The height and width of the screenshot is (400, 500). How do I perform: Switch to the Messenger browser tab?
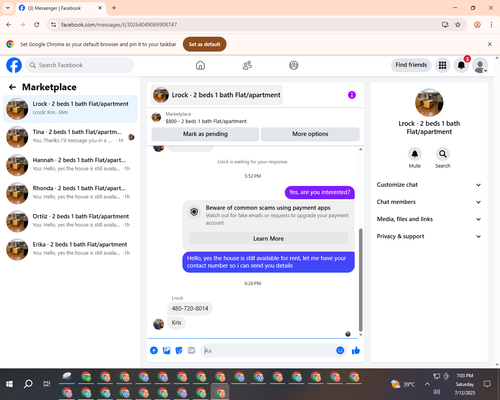pos(61,8)
